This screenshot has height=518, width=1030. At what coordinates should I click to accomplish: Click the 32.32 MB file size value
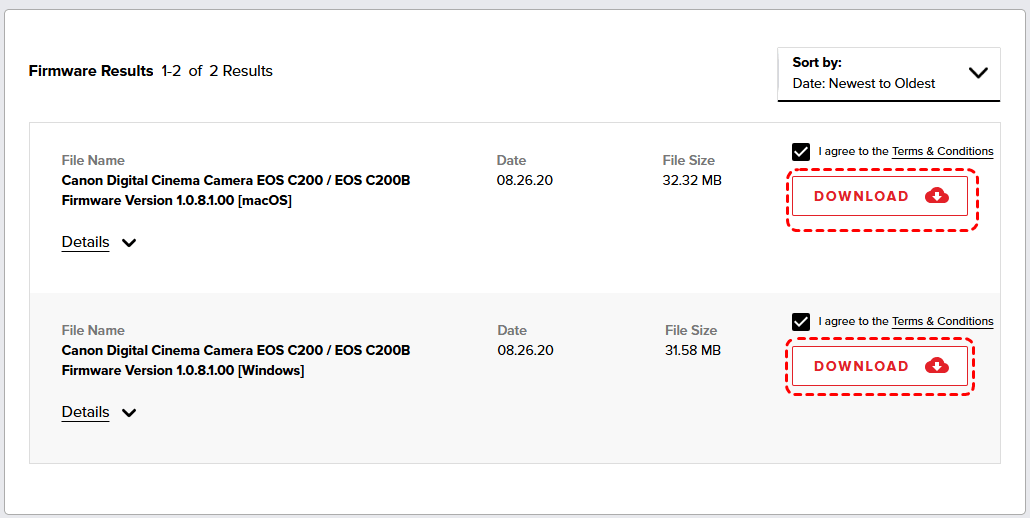(692, 181)
